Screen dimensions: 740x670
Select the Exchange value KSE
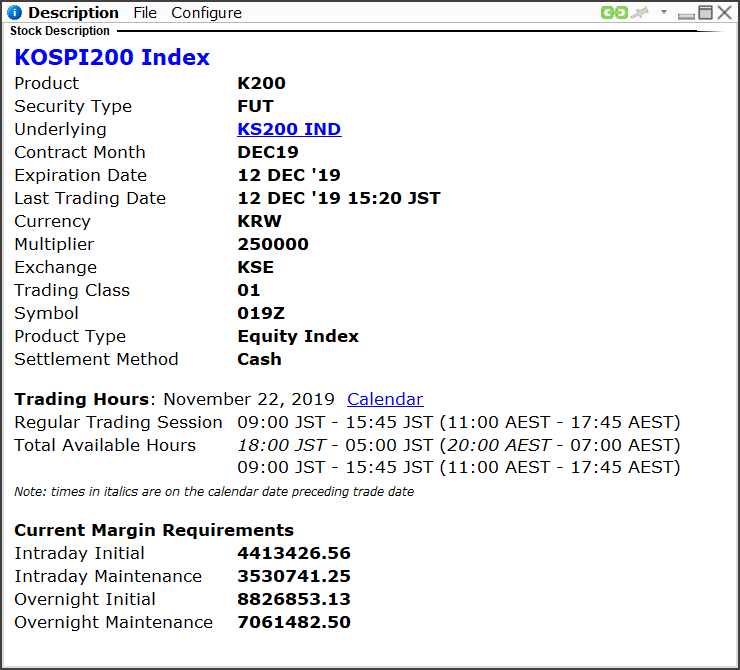click(255, 267)
